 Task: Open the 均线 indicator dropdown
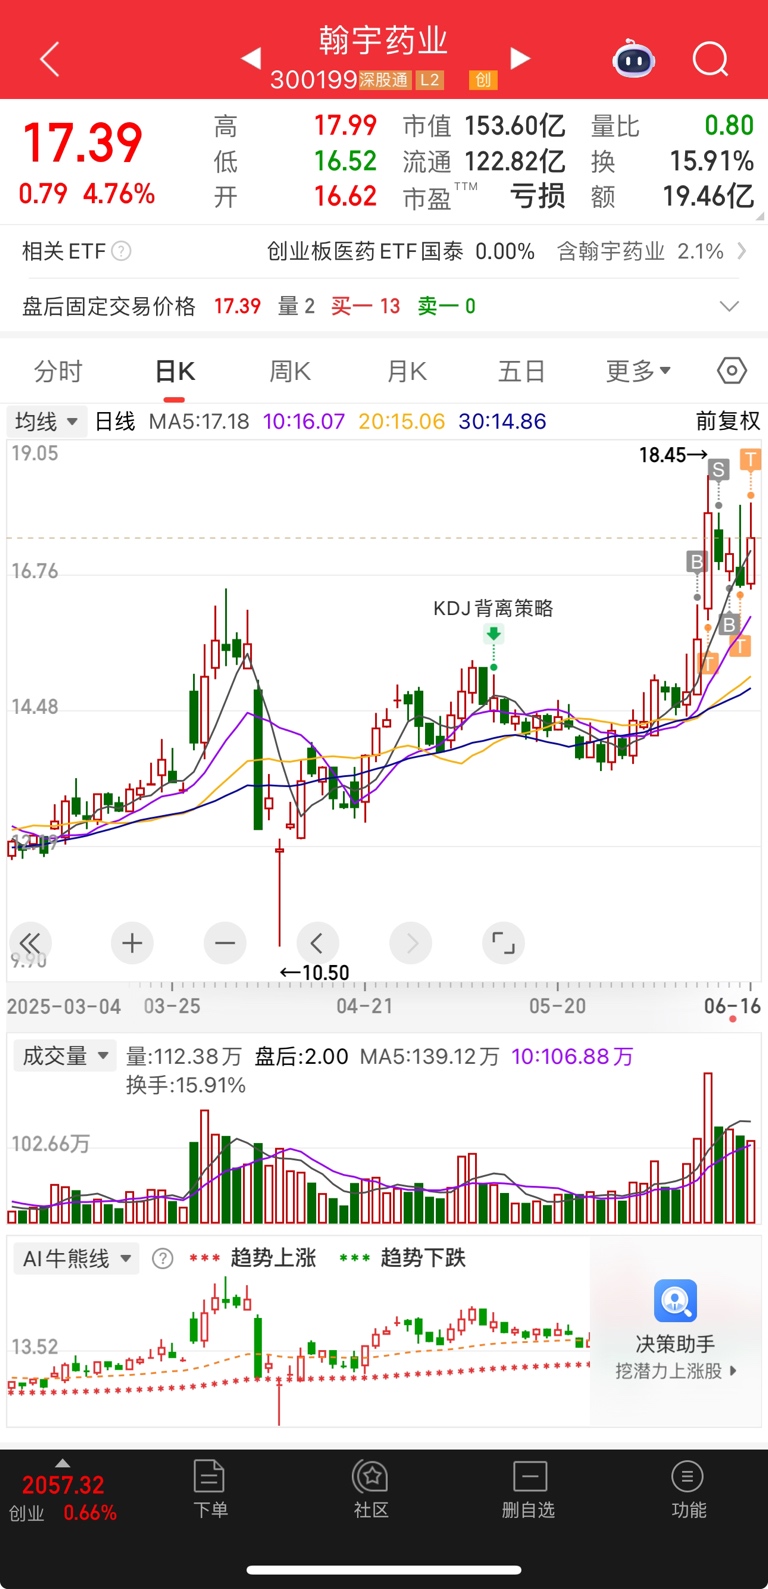(x=46, y=421)
